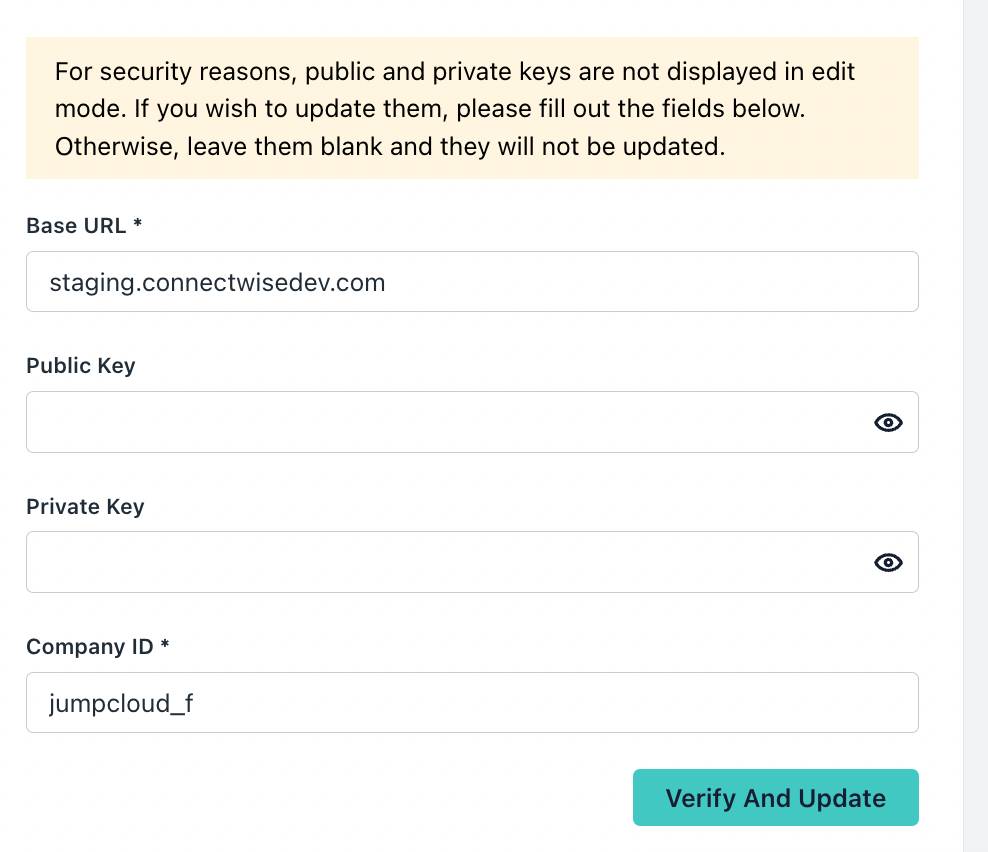Click into the Public Key field
988x852 pixels.
(x=440, y=423)
